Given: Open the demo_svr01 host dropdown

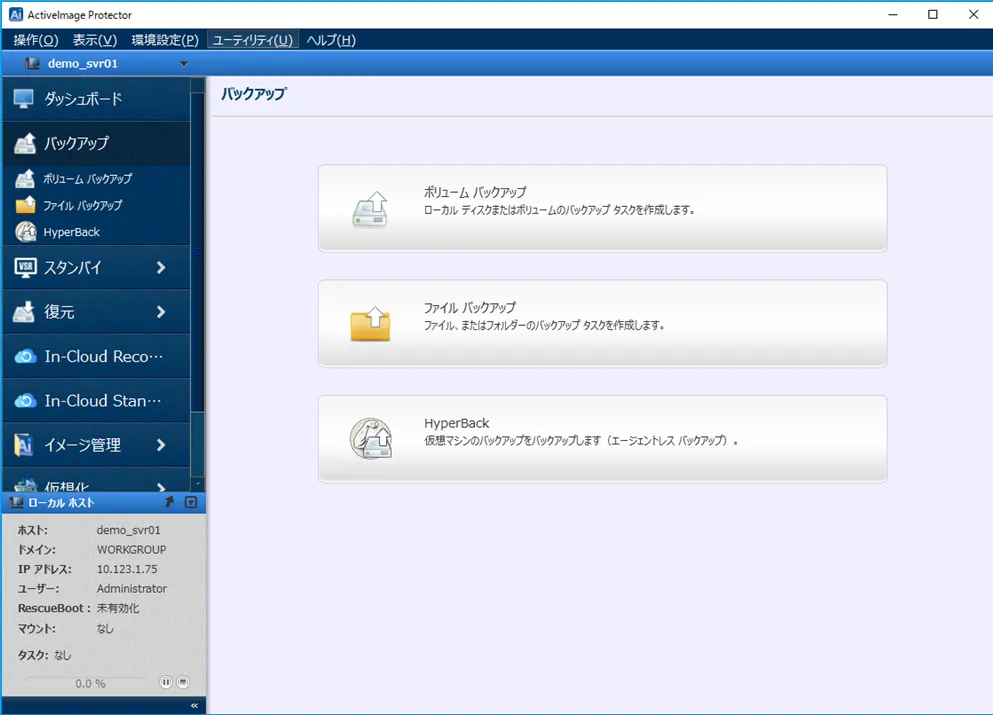Looking at the screenshot, I should [183, 64].
